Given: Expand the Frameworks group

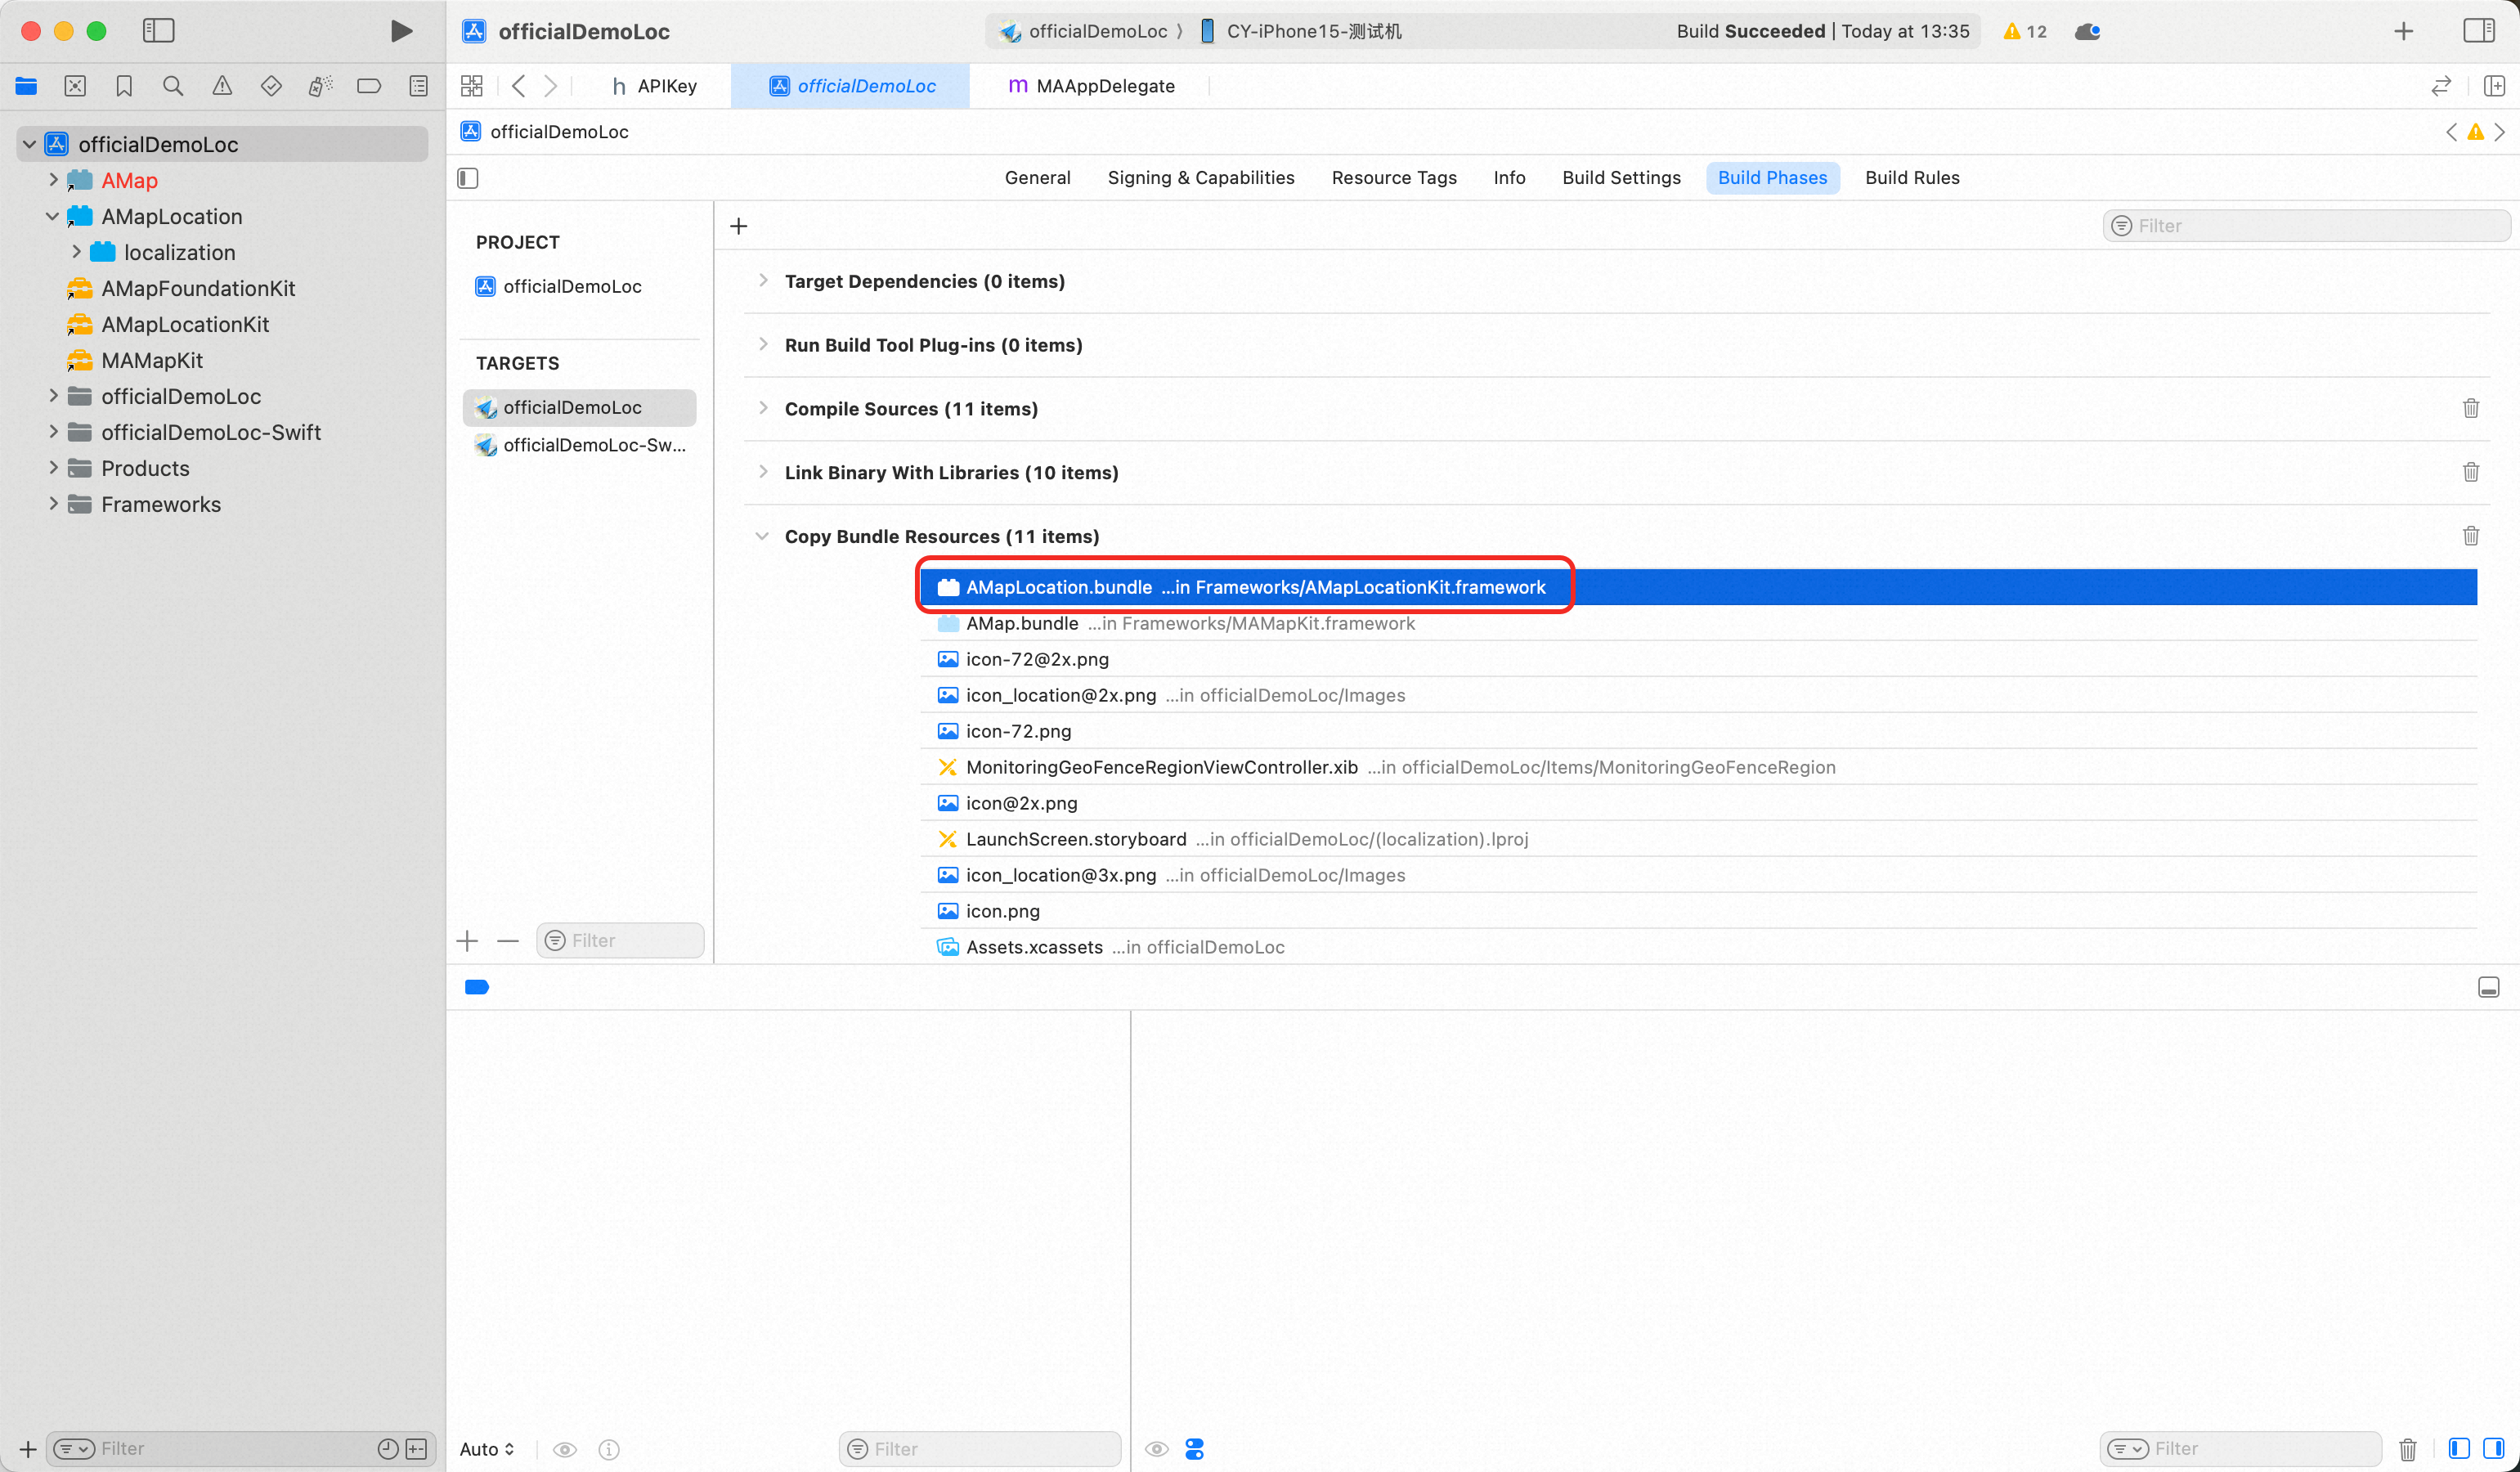Looking at the screenshot, I should [53, 504].
